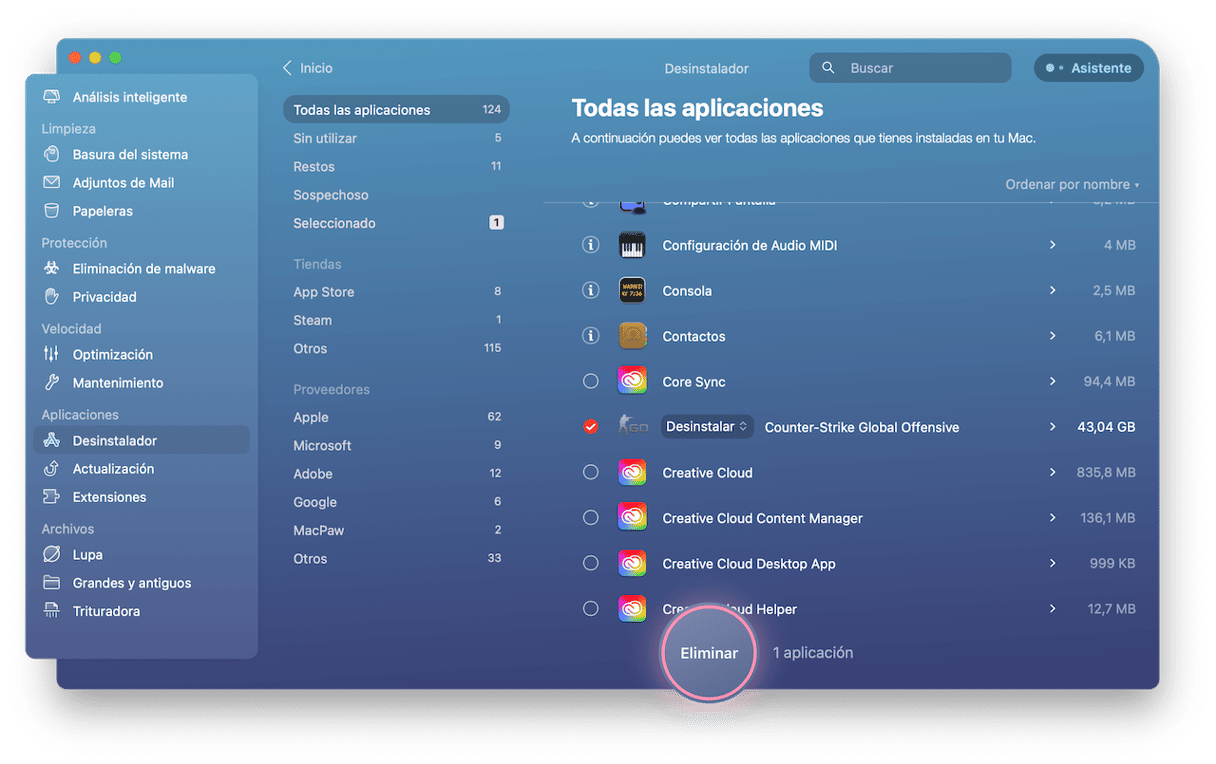The width and height of the screenshot is (1216, 764).
Task: Click the Buscar search field
Action: click(x=910, y=68)
